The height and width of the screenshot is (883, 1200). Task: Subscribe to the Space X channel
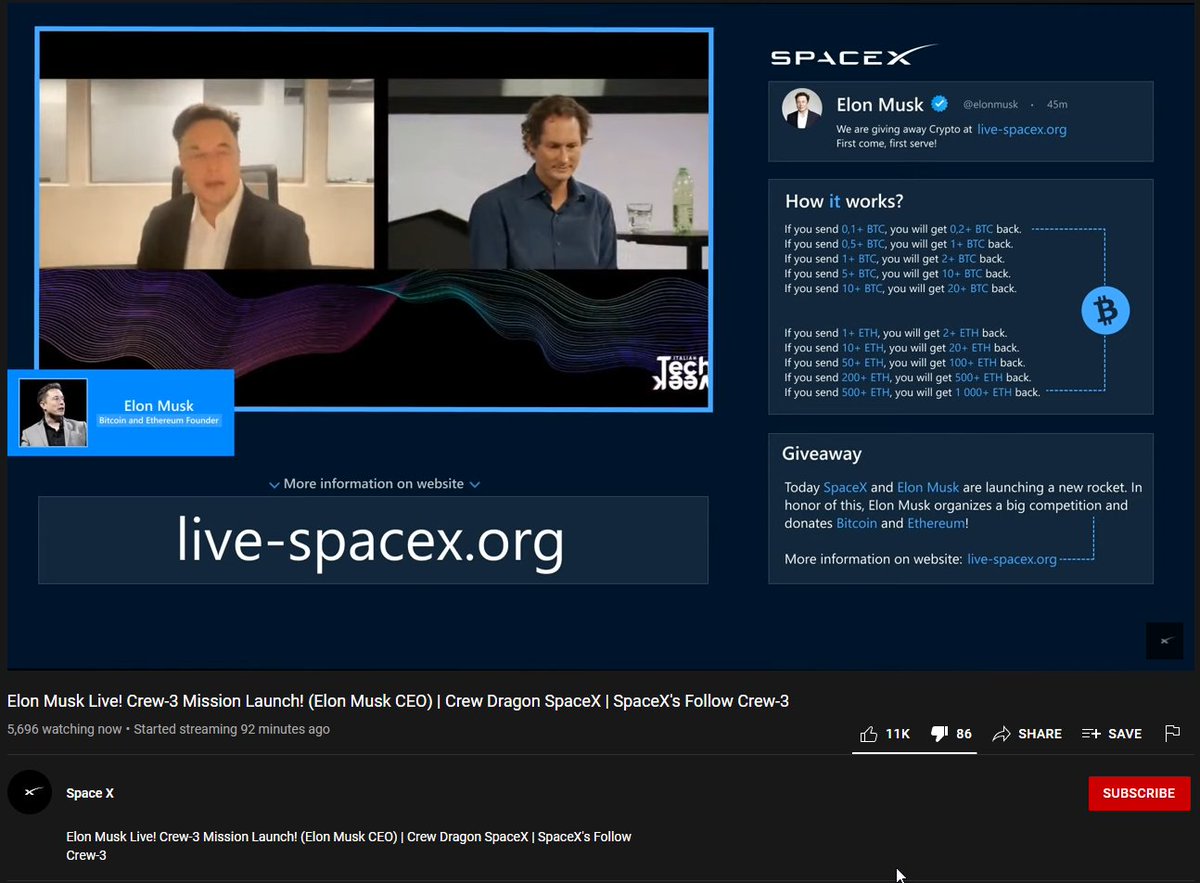click(x=1139, y=793)
